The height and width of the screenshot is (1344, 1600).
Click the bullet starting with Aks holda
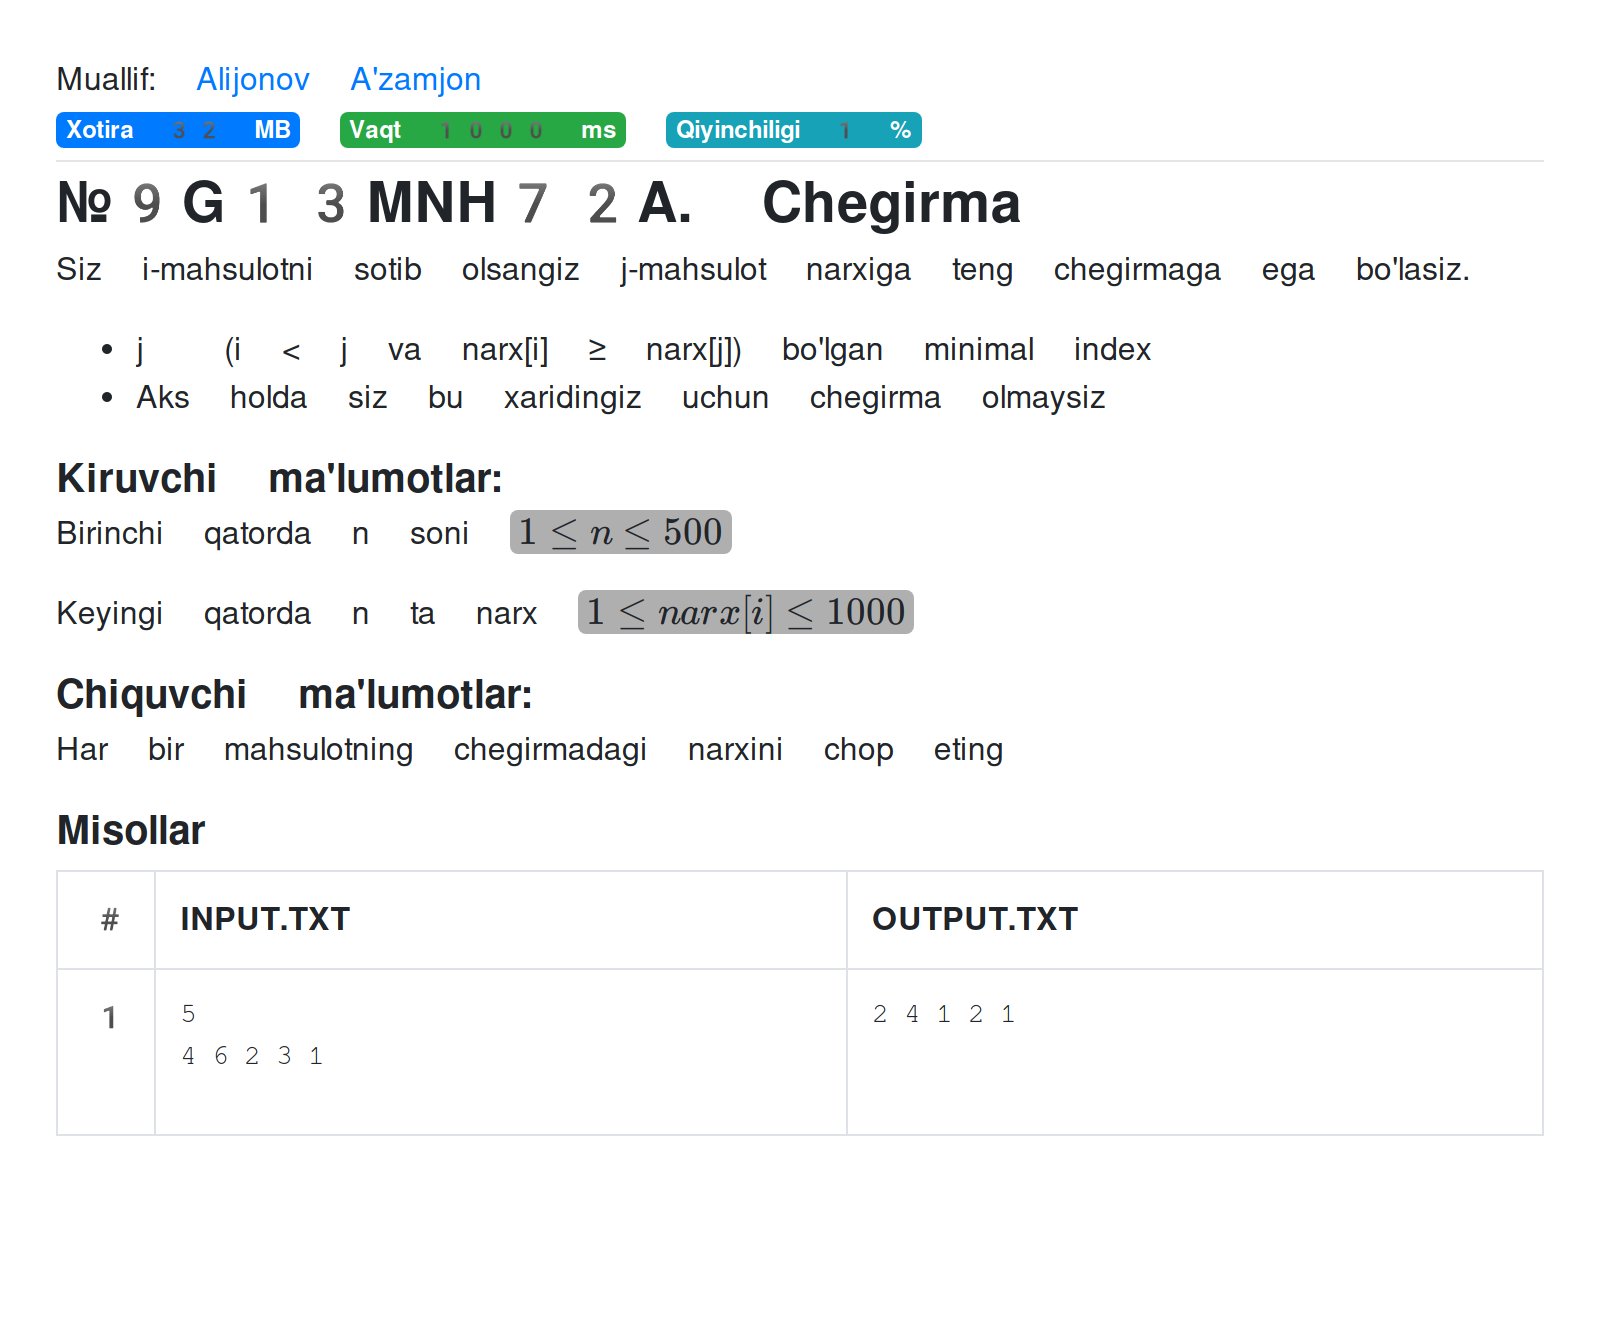point(620,398)
